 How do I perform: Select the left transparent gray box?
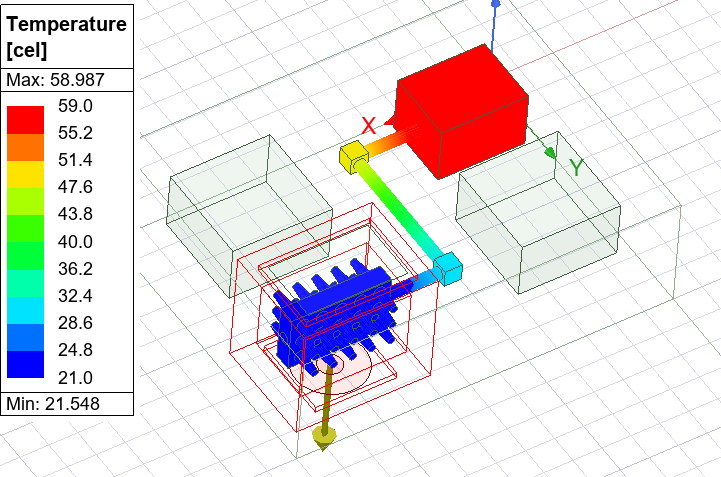point(249,215)
